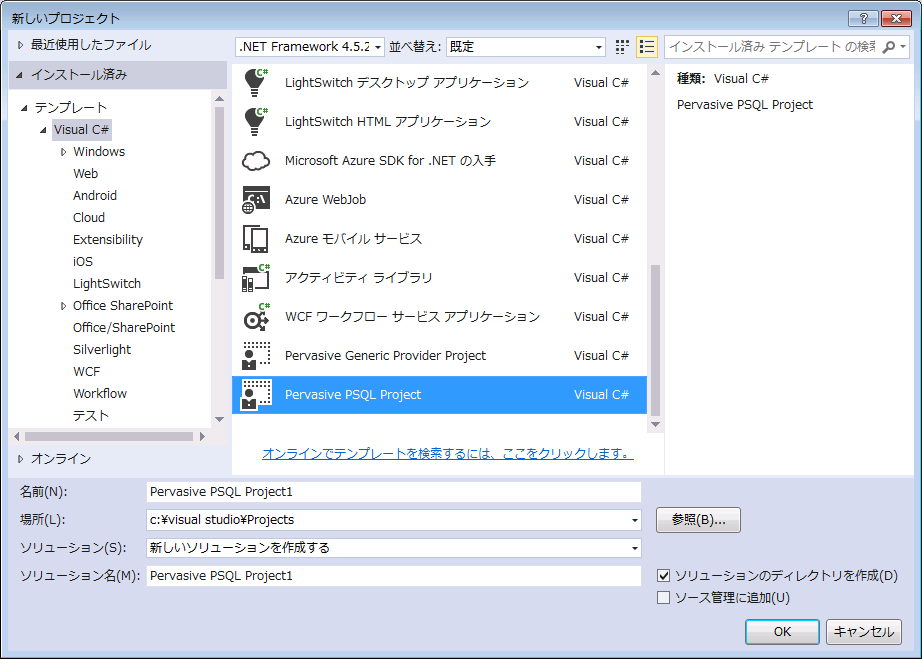This screenshot has height=659, width=922.
Task: Click the OK button
Action: point(782,632)
